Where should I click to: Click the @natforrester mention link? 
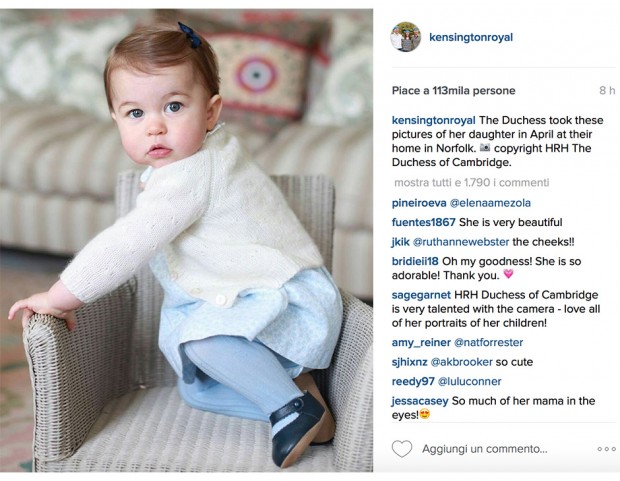(x=489, y=342)
